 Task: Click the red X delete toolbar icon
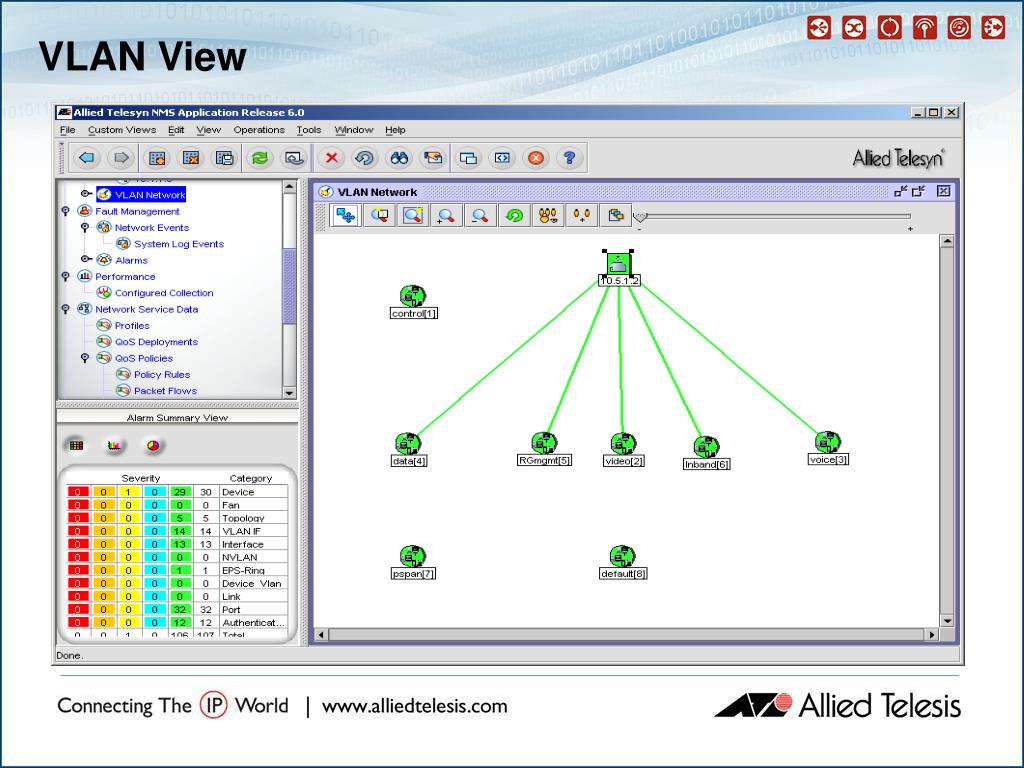332,158
